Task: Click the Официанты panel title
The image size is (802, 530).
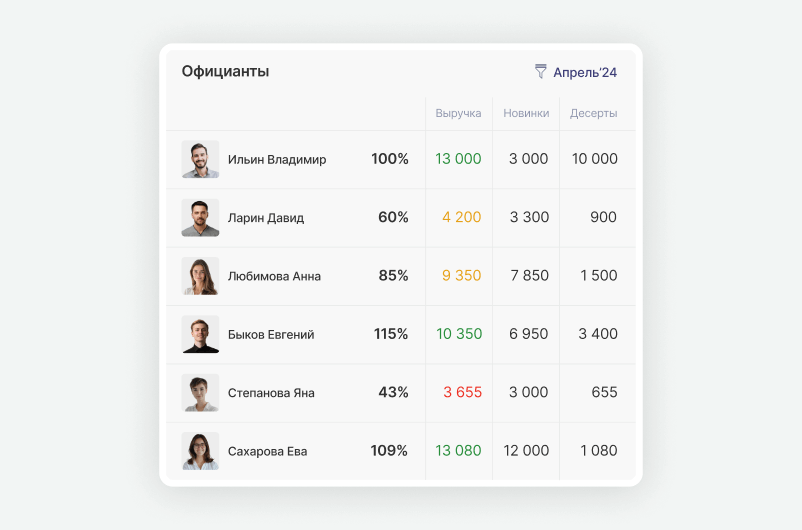Action: [225, 72]
